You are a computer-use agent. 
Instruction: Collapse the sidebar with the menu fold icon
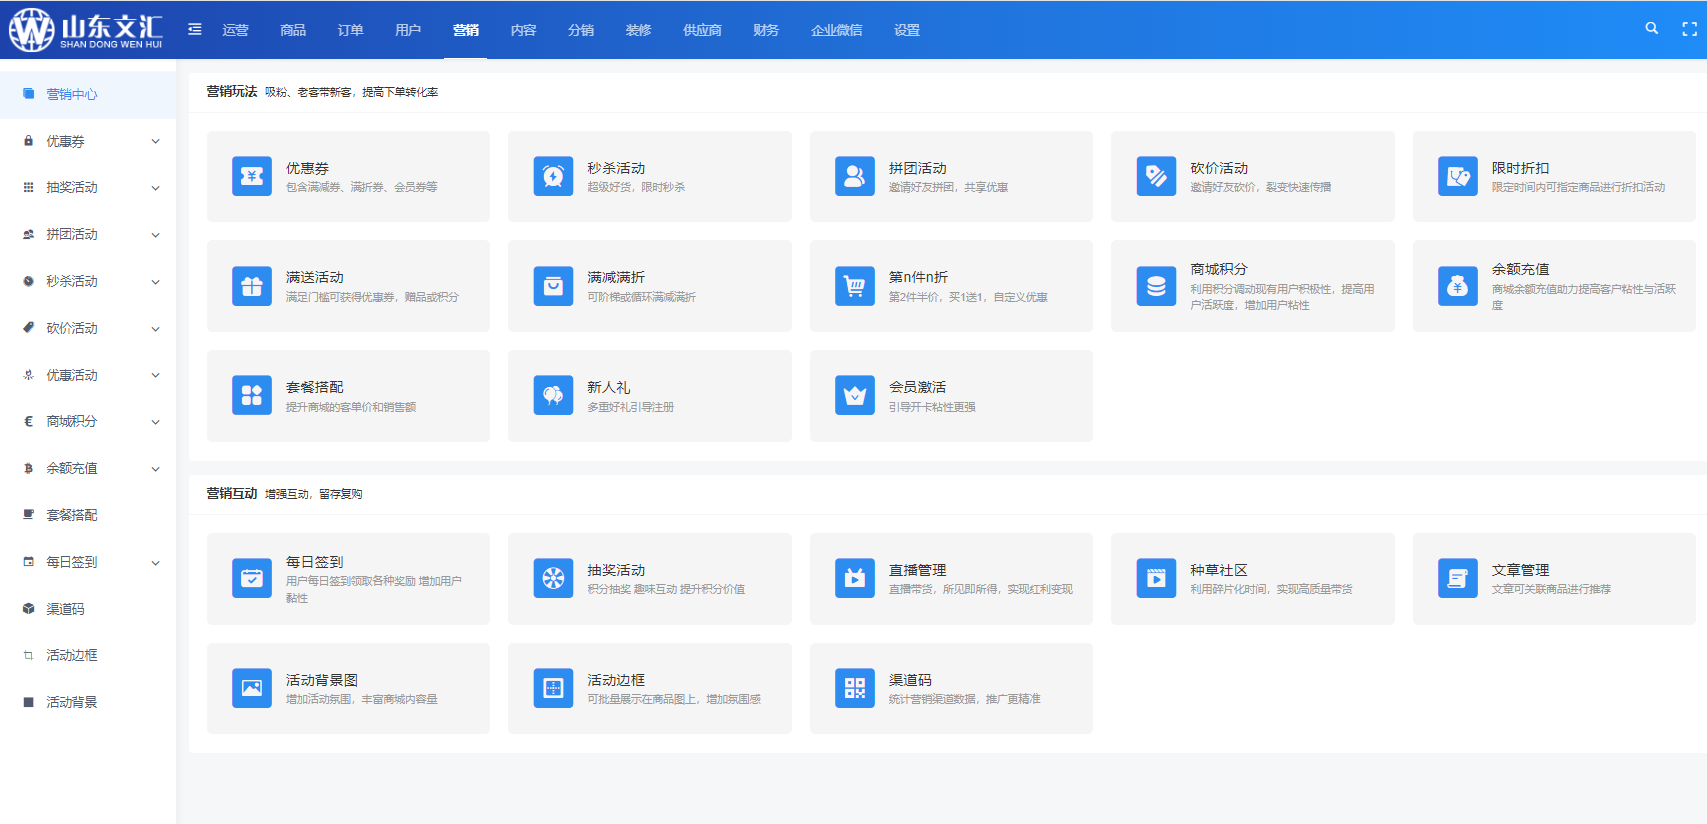pos(195,29)
